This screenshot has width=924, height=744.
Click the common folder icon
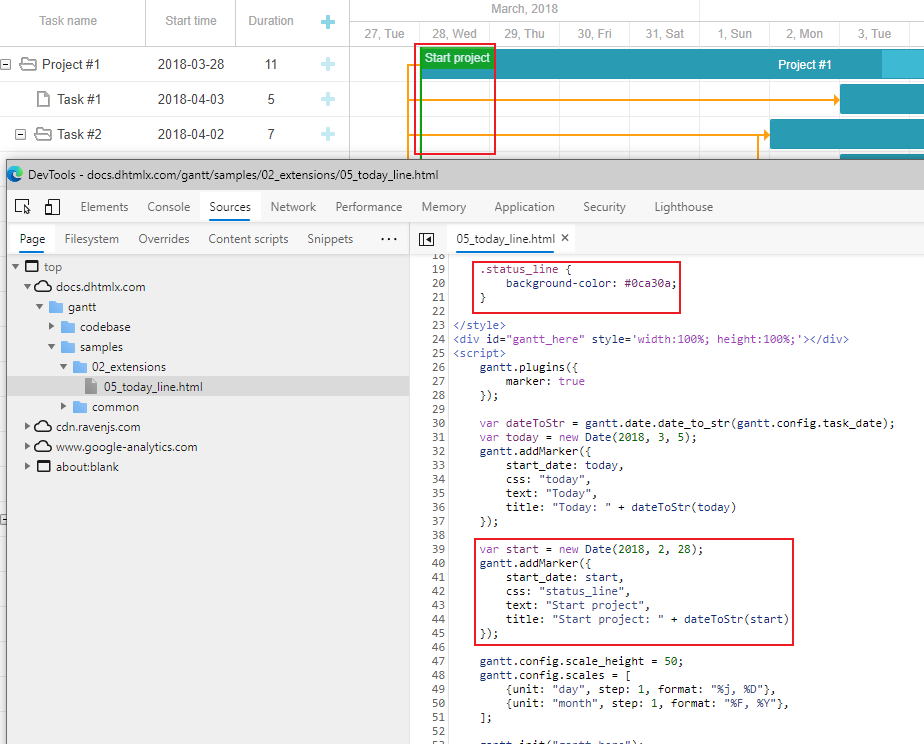[x=80, y=407]
